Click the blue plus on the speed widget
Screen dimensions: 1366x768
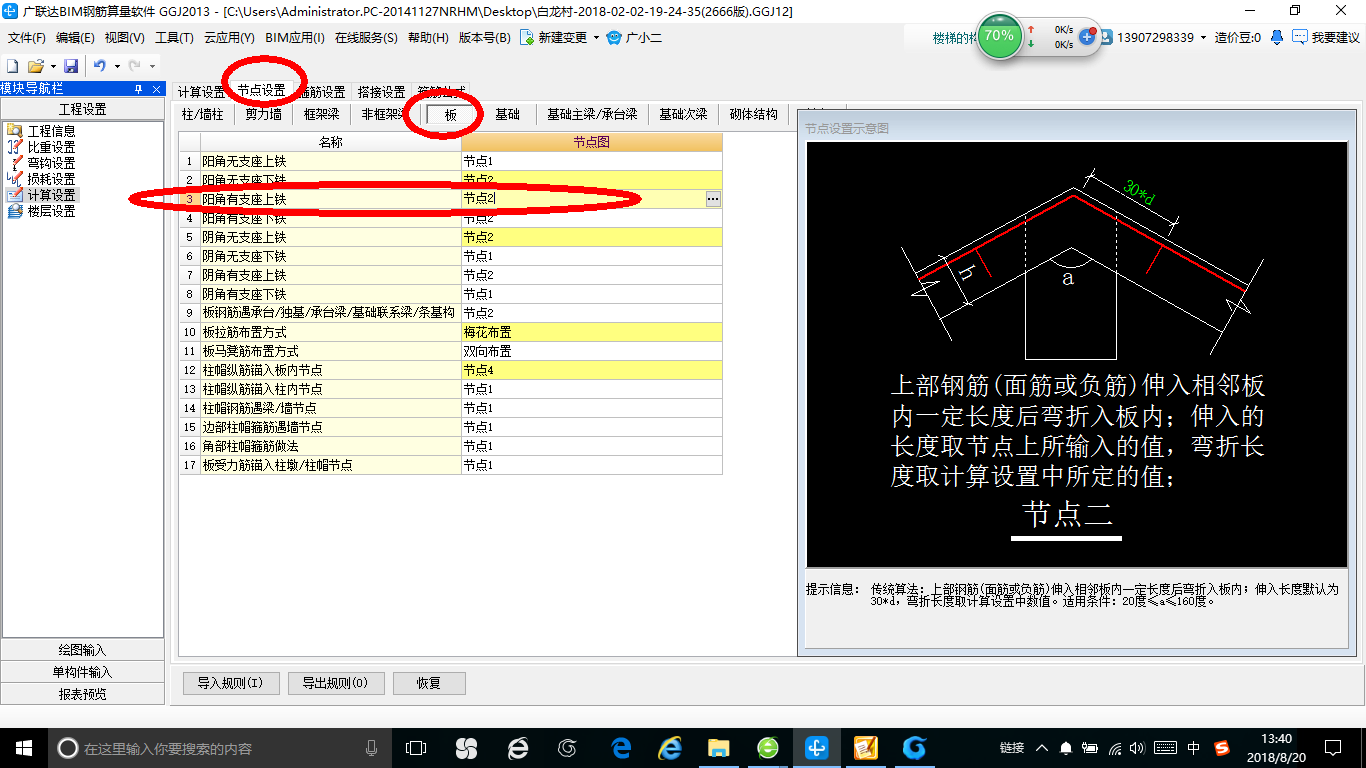coord(1087,37)
